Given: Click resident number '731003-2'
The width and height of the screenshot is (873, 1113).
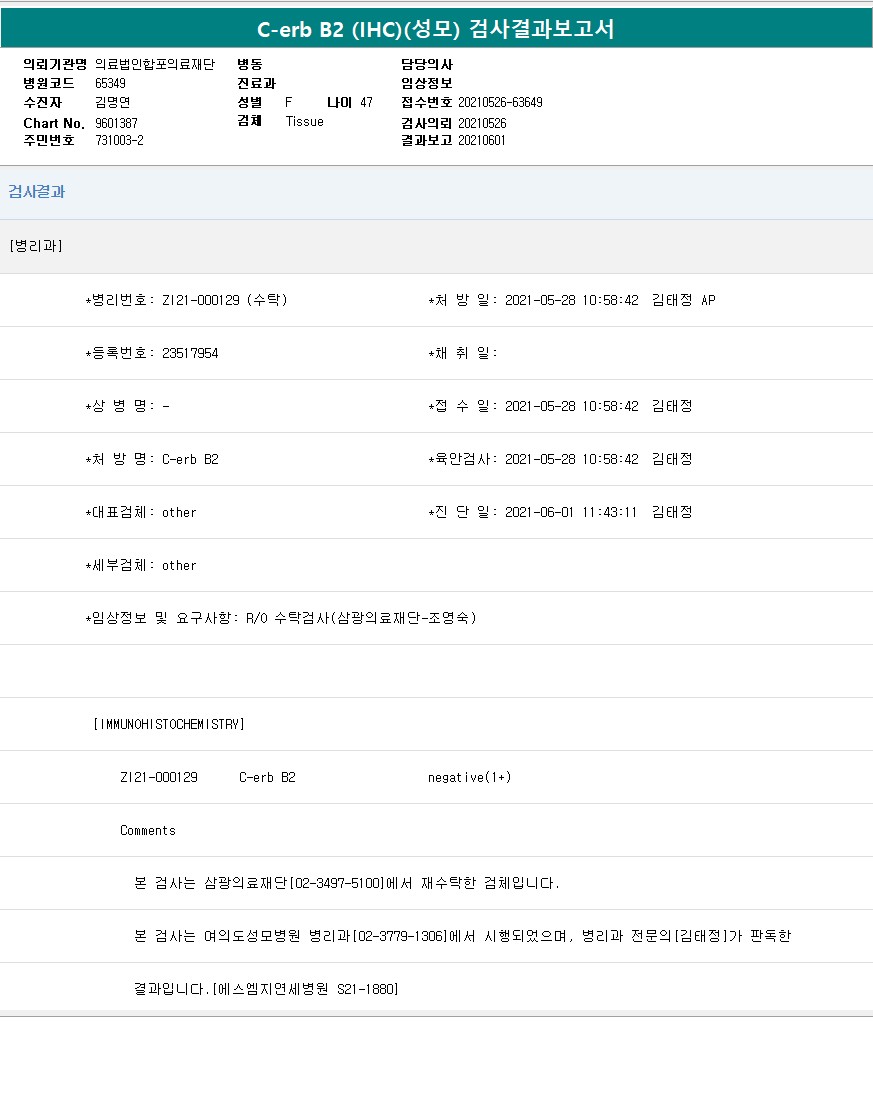Looking at the screenshot, I should [x=119, y=141].
